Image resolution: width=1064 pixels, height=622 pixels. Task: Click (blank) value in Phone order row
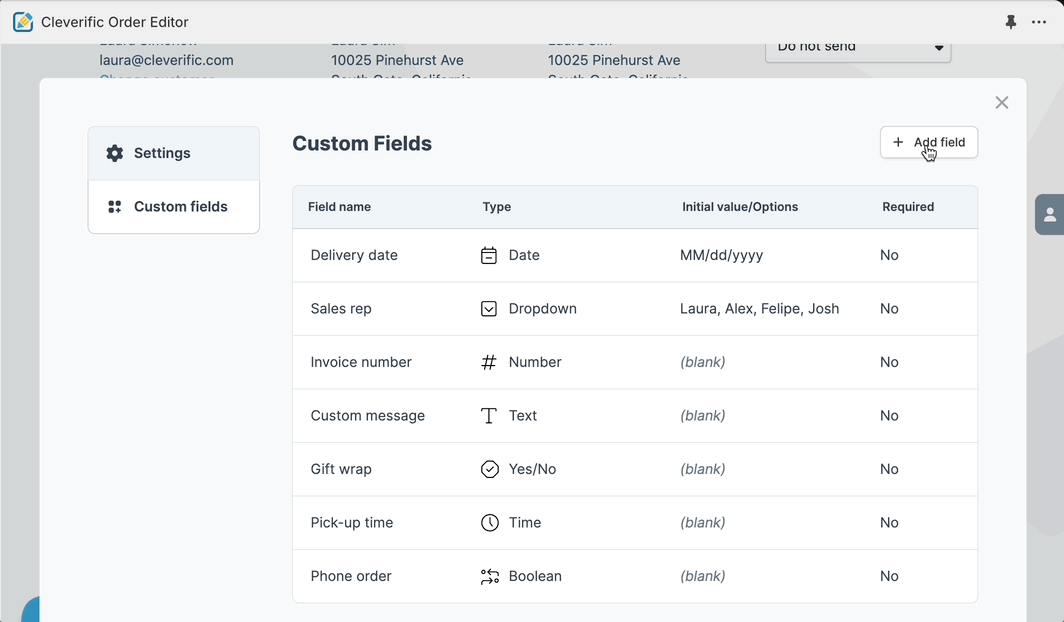tap(702, 577)
